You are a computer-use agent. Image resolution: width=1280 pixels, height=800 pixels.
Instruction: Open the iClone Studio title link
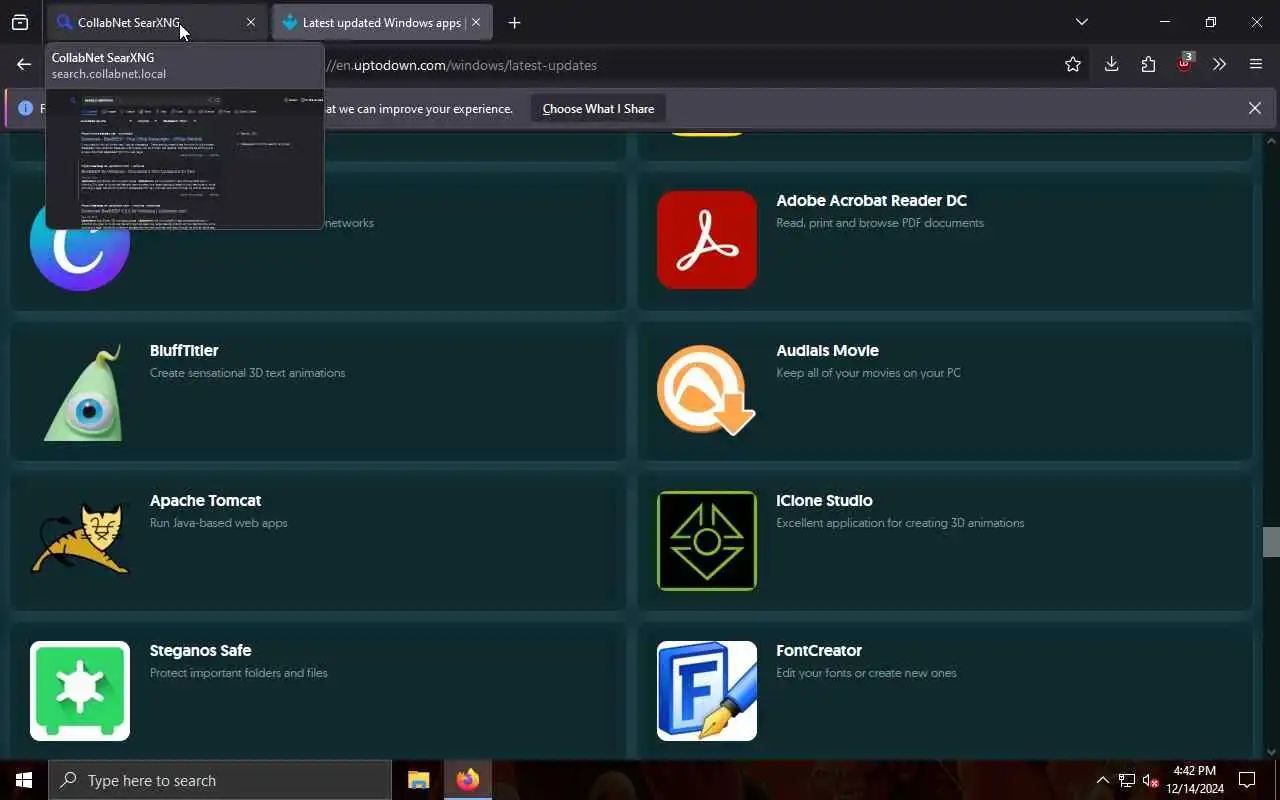click(x=824, y=500)
